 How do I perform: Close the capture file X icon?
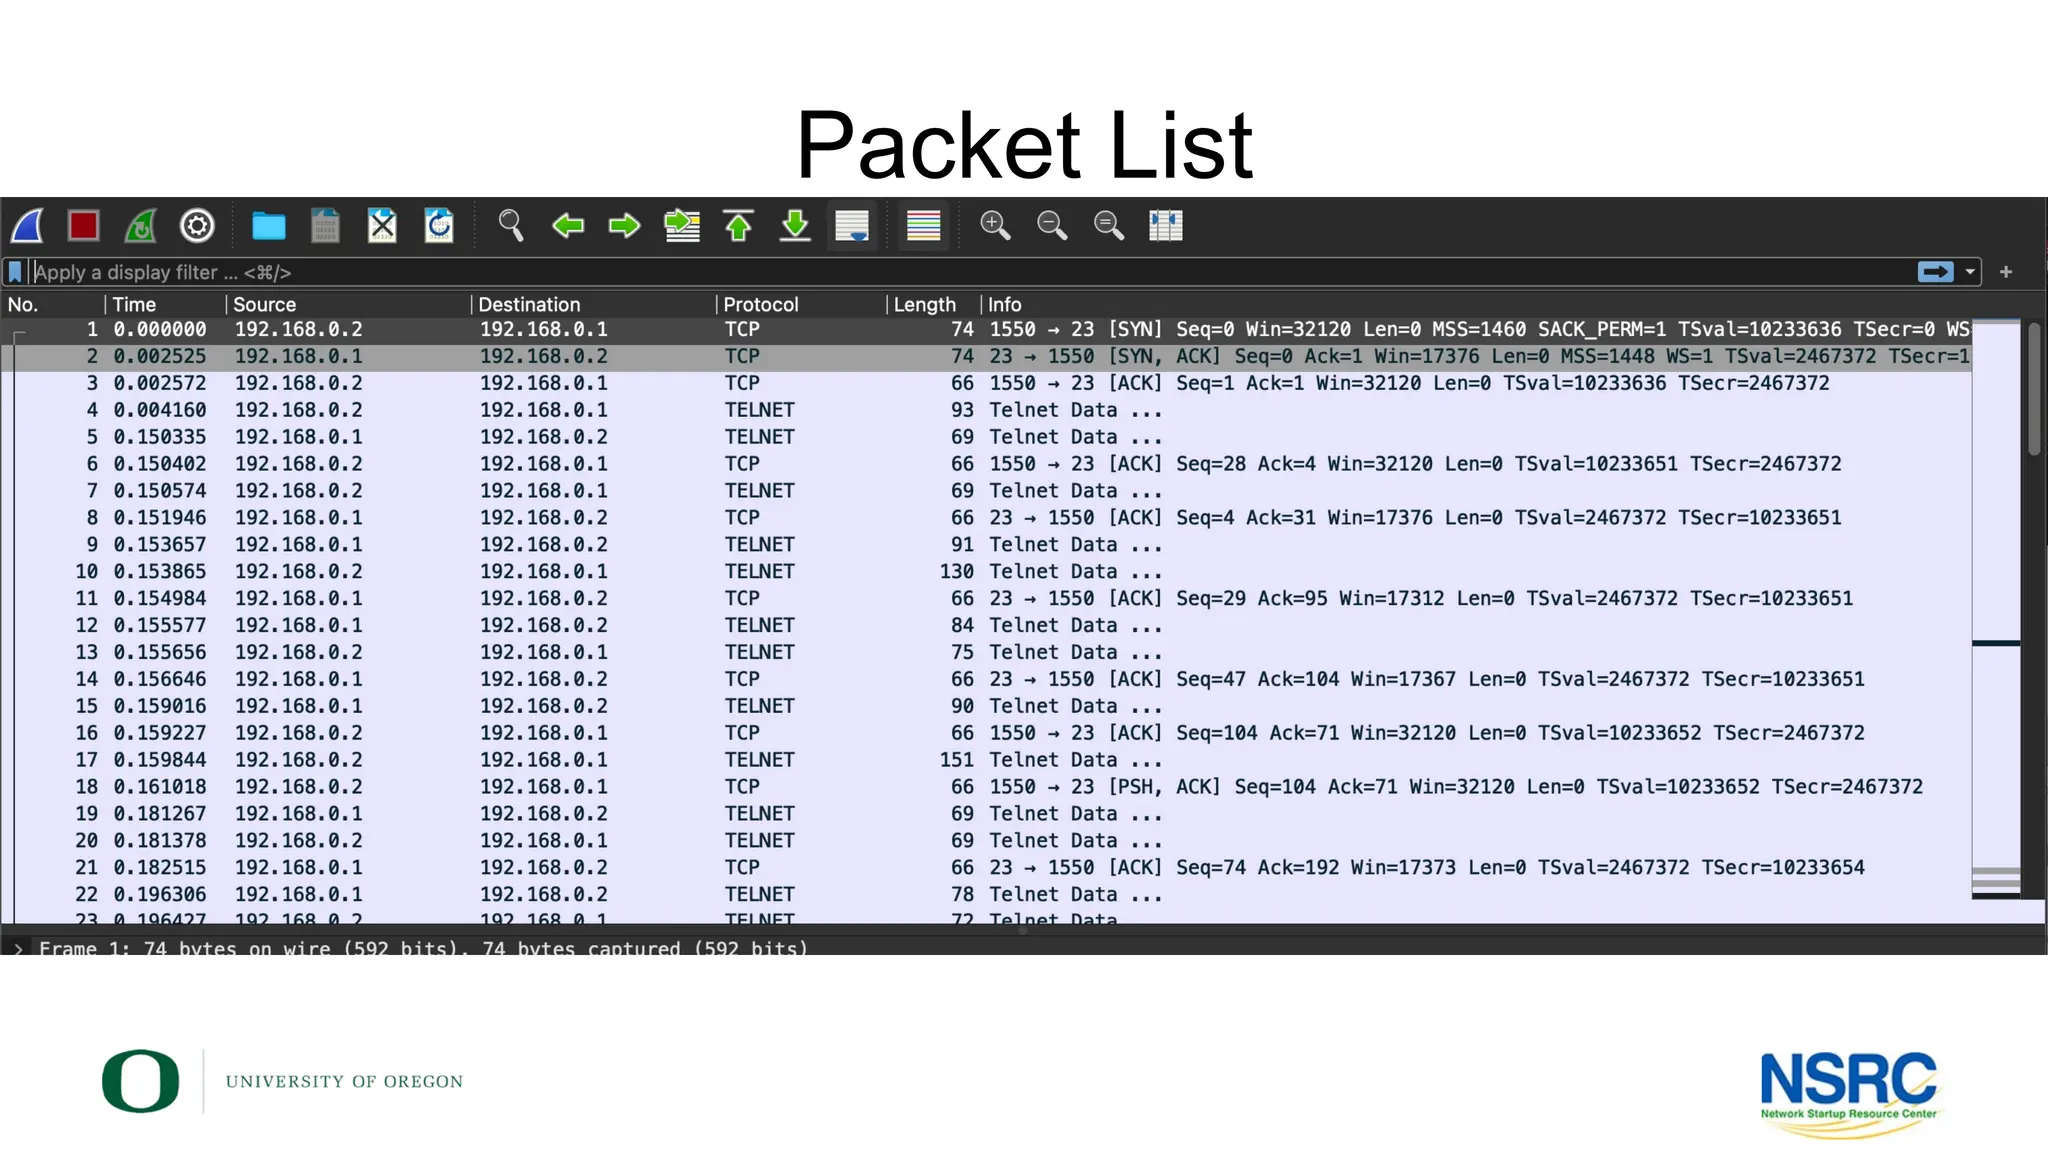pos(382,226)
